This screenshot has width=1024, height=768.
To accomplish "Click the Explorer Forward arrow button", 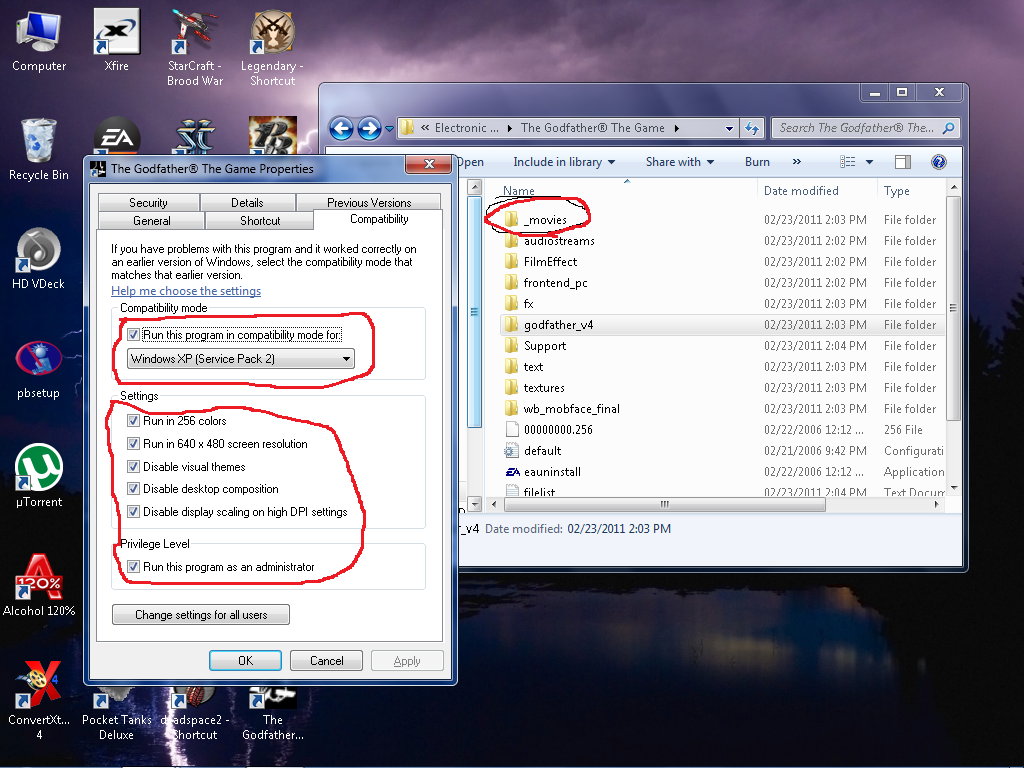I will 369,129.
